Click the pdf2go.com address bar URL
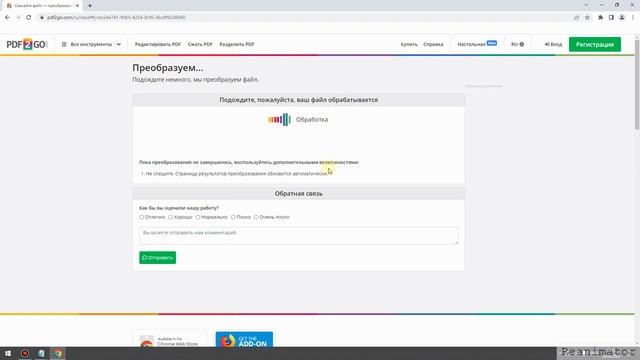The height and width of the screenshot is (360, 640). pos(116,17)
